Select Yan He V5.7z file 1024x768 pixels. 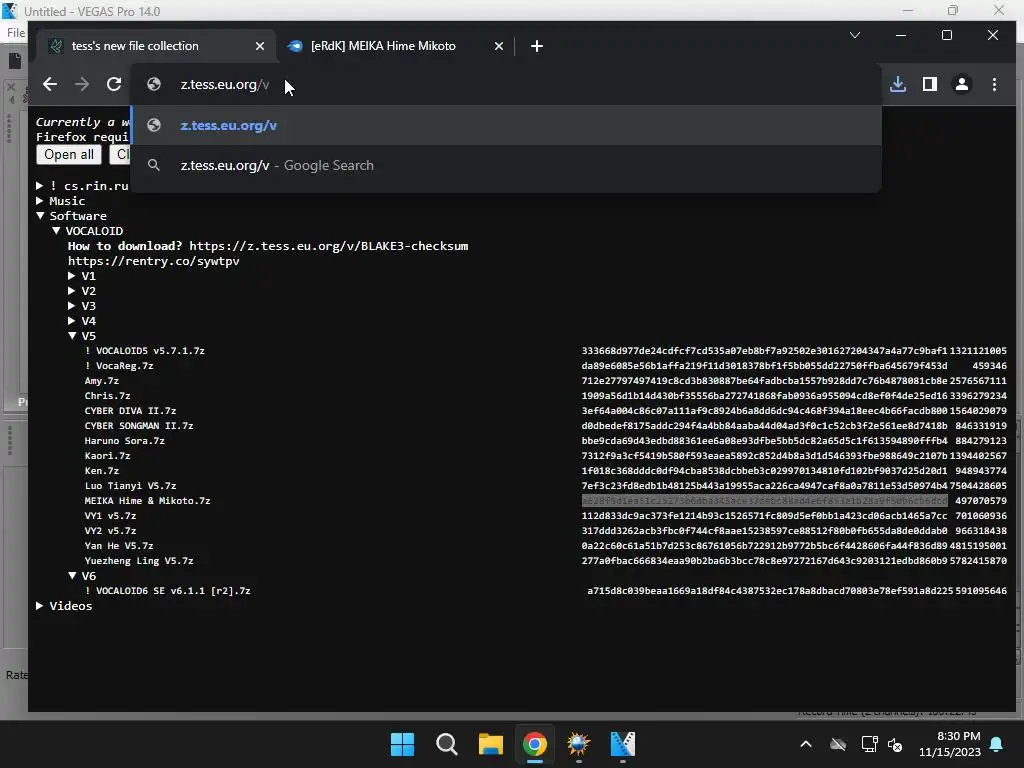pos(119,547)
